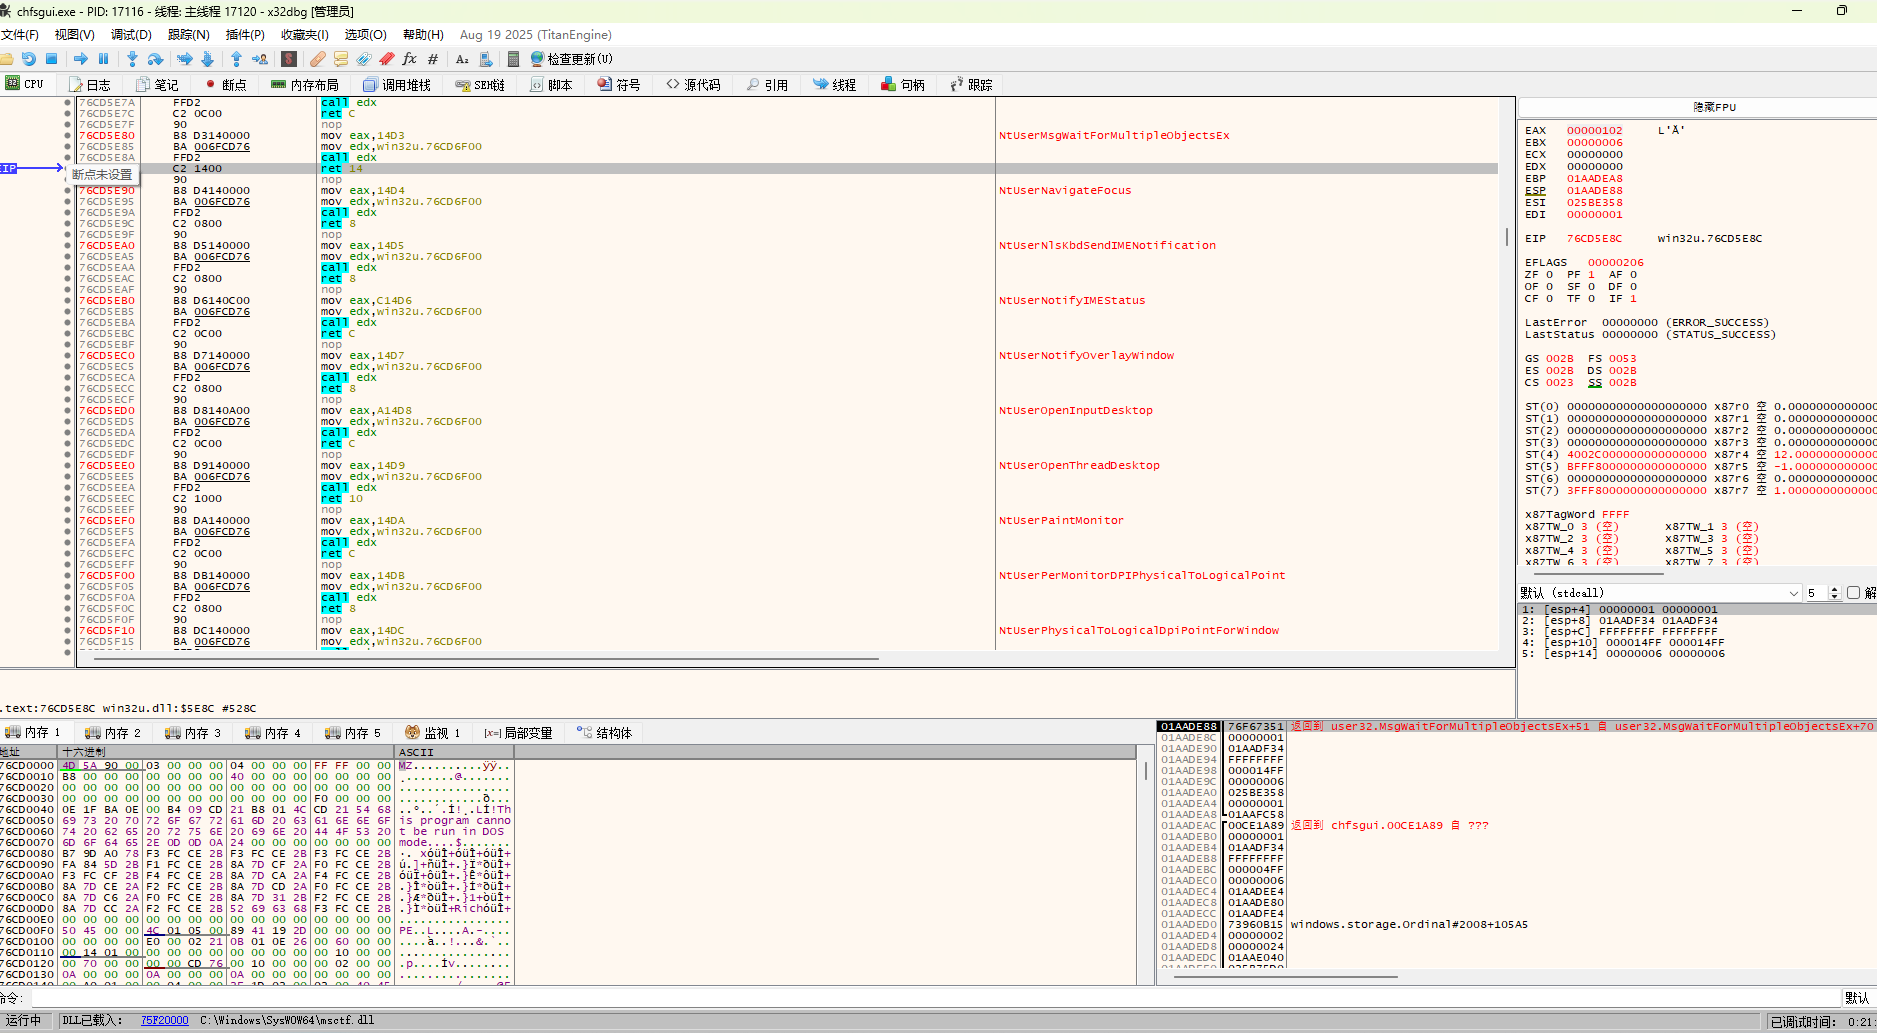Viewport: 1877px width, 1033px height.
Task: Follow the 75F20000 msctf.dll address link
Action: tap(164, 1020)
